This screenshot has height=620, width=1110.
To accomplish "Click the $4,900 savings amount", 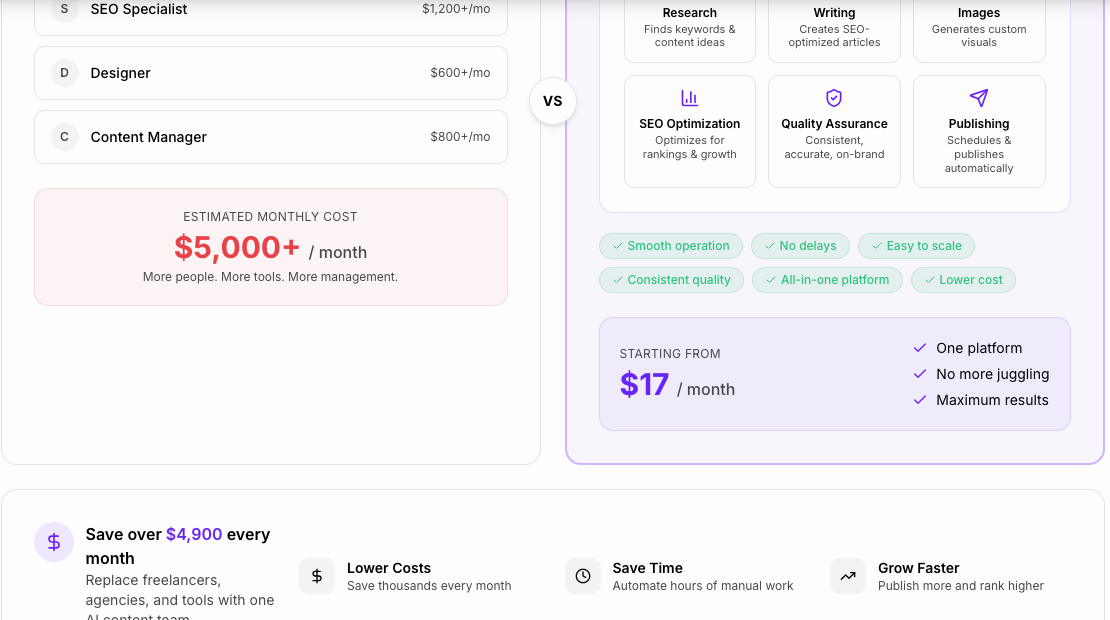I will coord(194,534).
